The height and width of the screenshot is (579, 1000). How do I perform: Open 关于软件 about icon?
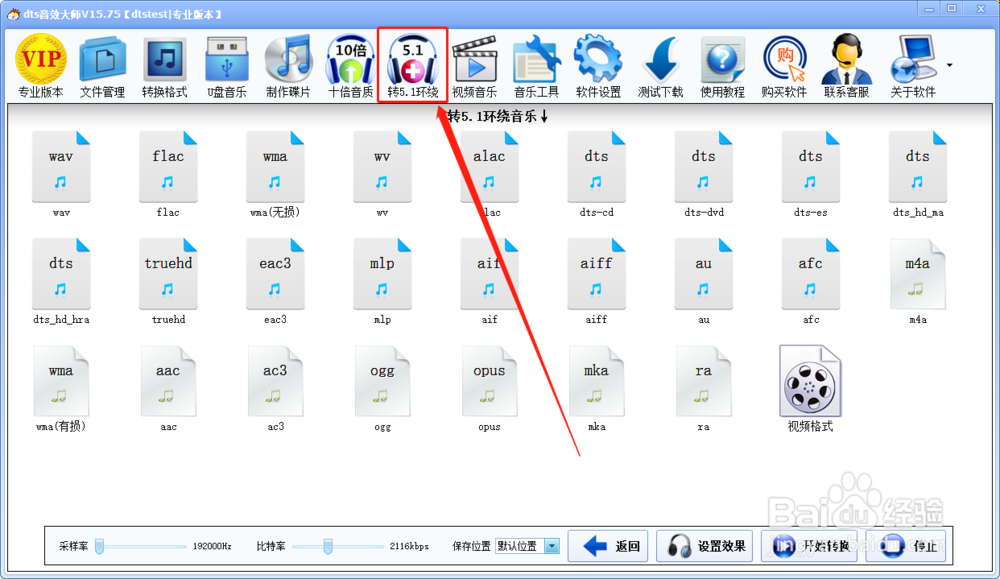point(913,66)
